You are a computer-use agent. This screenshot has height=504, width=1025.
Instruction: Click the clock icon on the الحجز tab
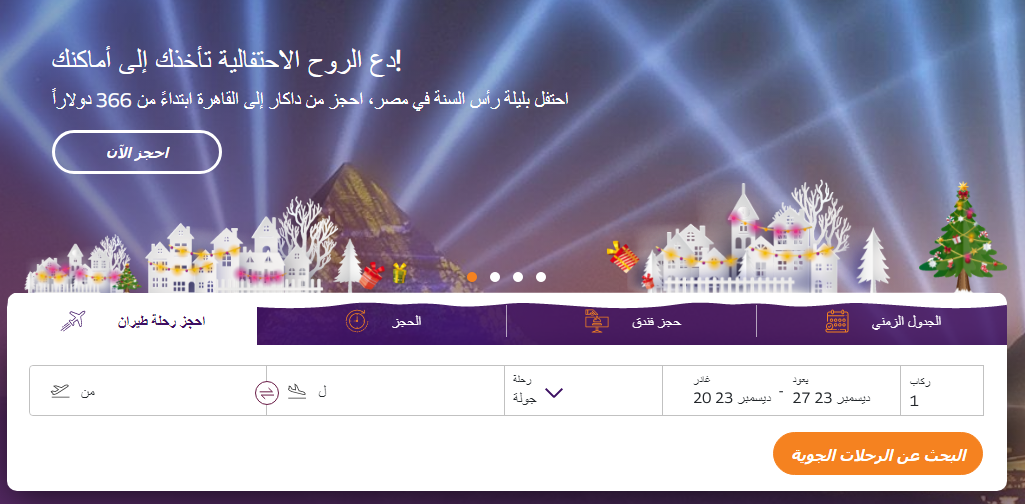[357, 321]
